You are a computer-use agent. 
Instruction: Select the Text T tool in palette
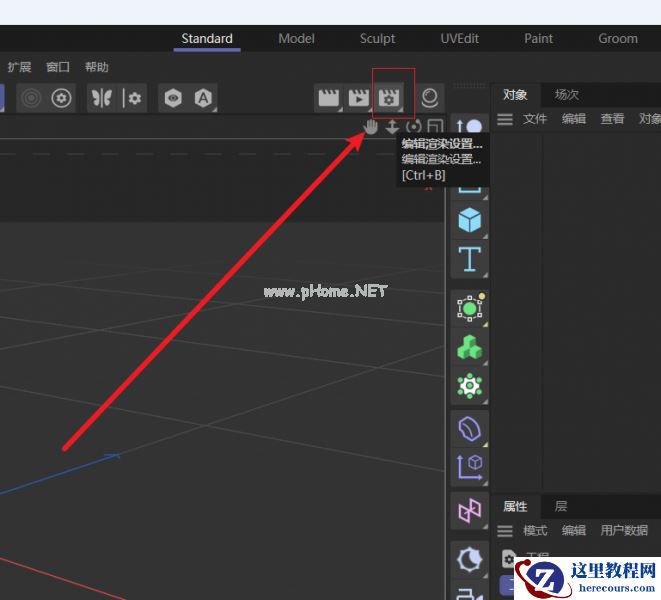(469, 259)
